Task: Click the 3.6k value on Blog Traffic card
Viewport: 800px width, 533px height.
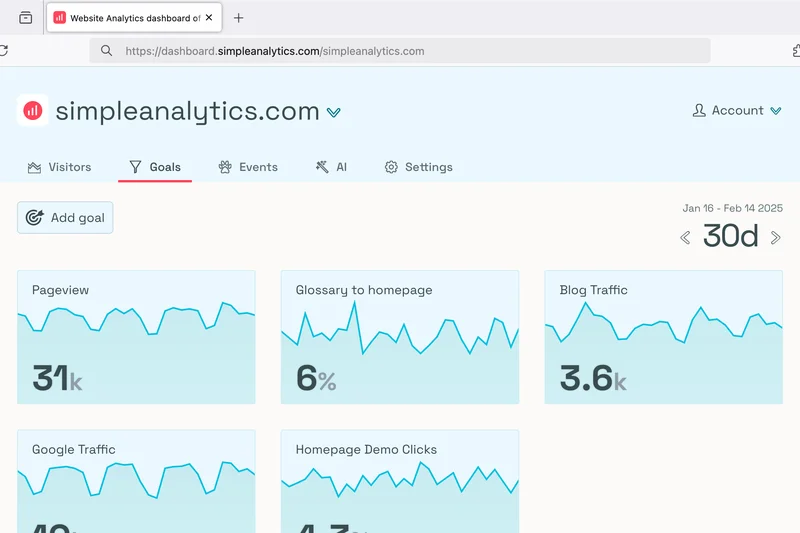Action: click(x=593, y=378)
